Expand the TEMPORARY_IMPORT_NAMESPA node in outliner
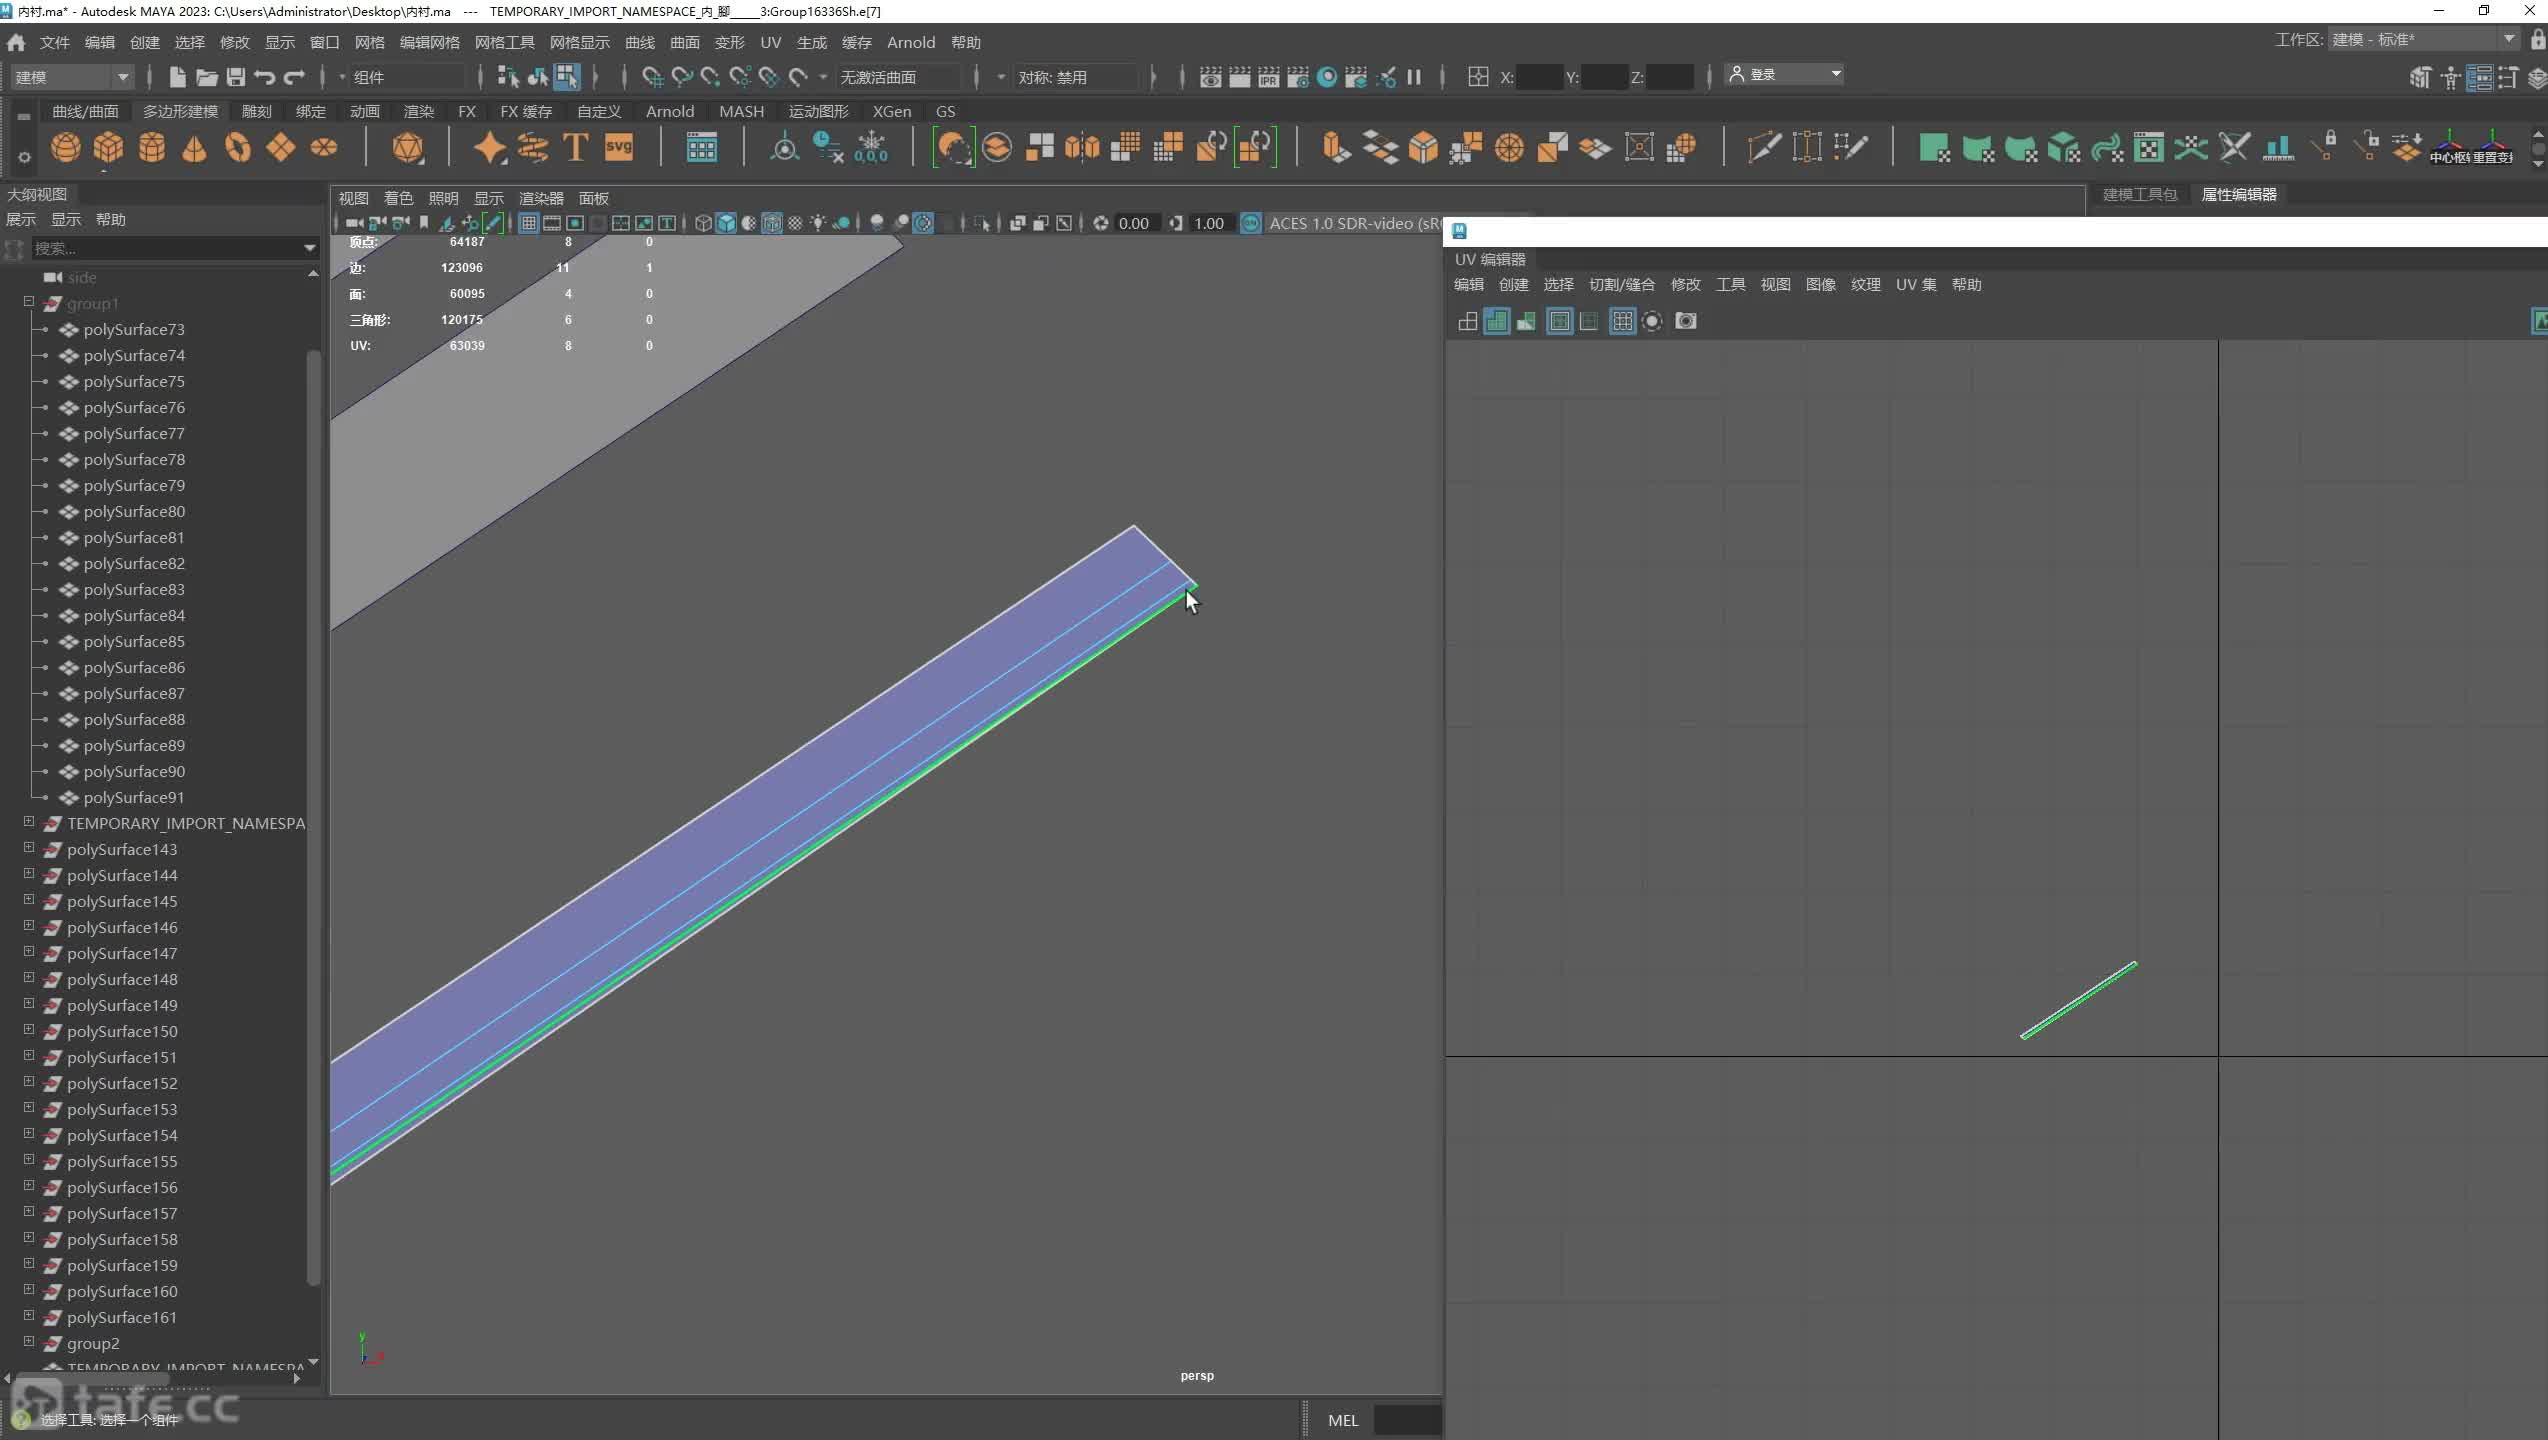This screenshot has width=2548, height=1440. point(29,822)
